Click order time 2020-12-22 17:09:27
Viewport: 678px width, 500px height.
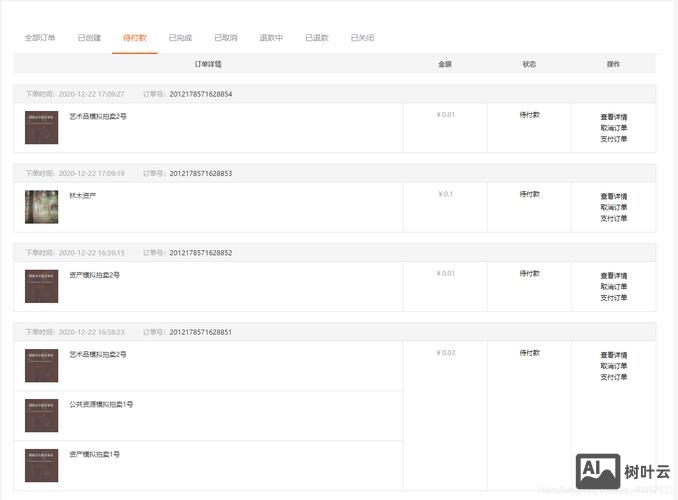(x=91, y=94)
